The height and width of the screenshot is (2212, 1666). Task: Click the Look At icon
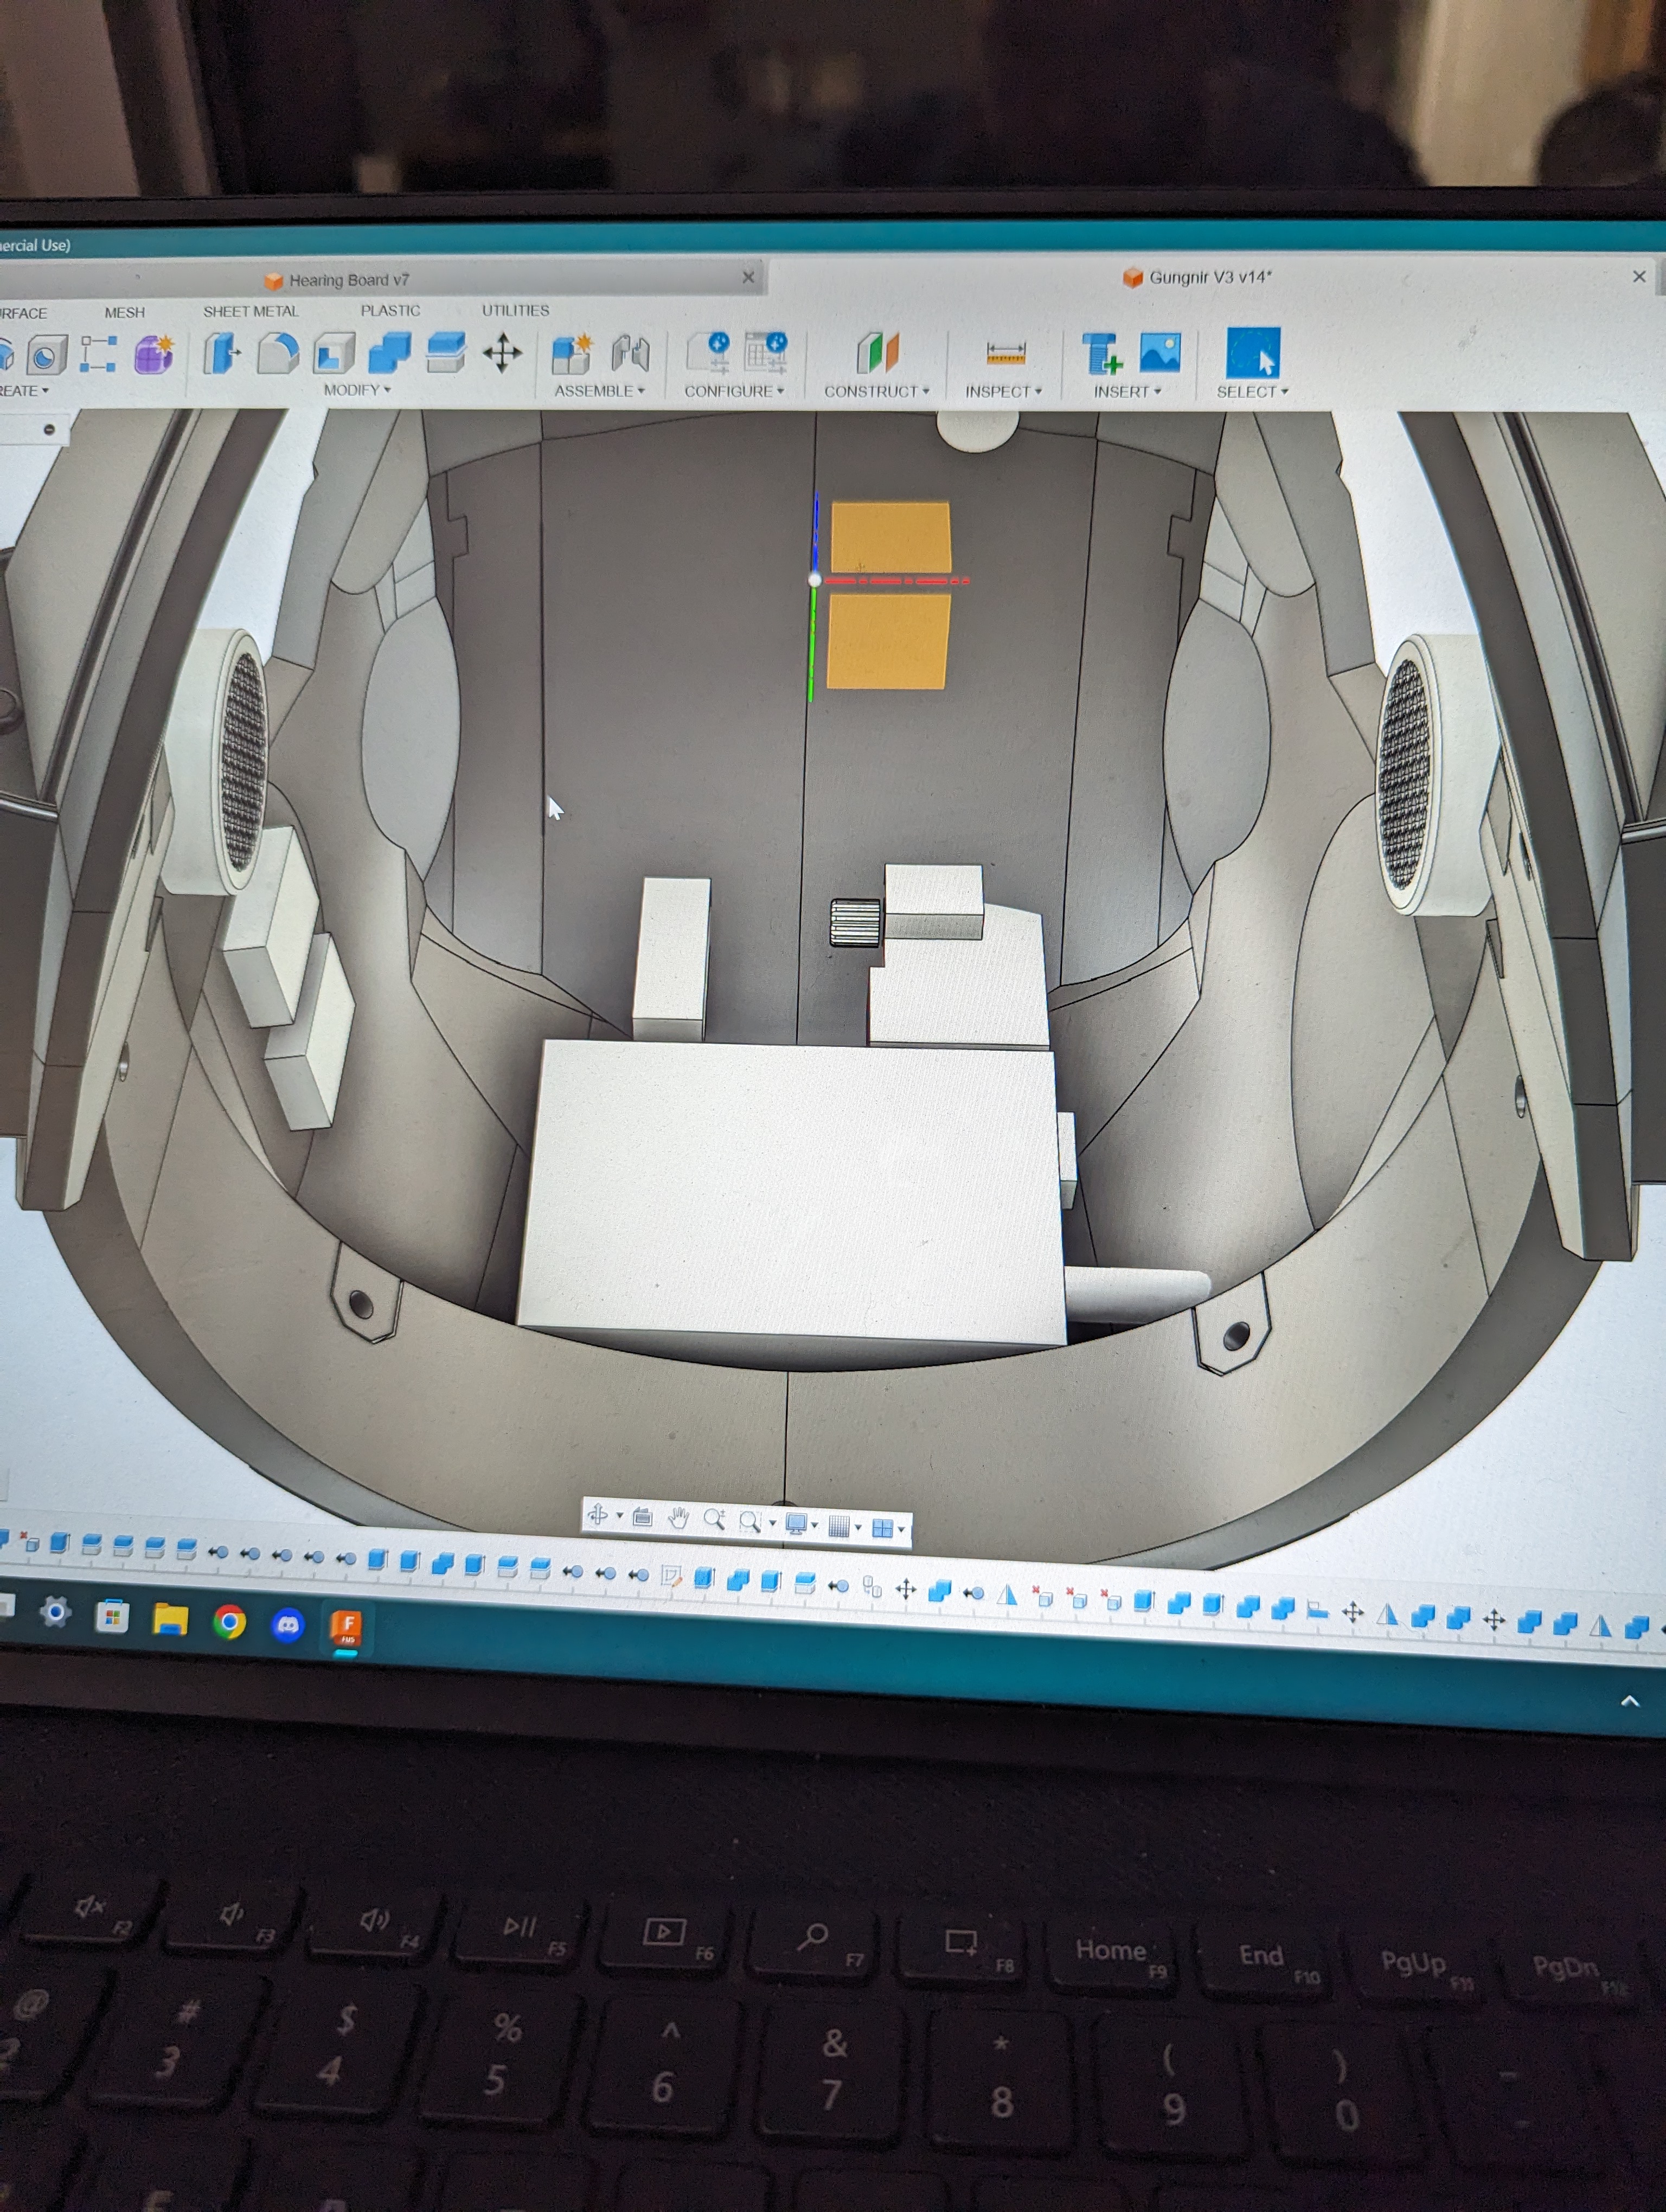[x=642, y=1517]
